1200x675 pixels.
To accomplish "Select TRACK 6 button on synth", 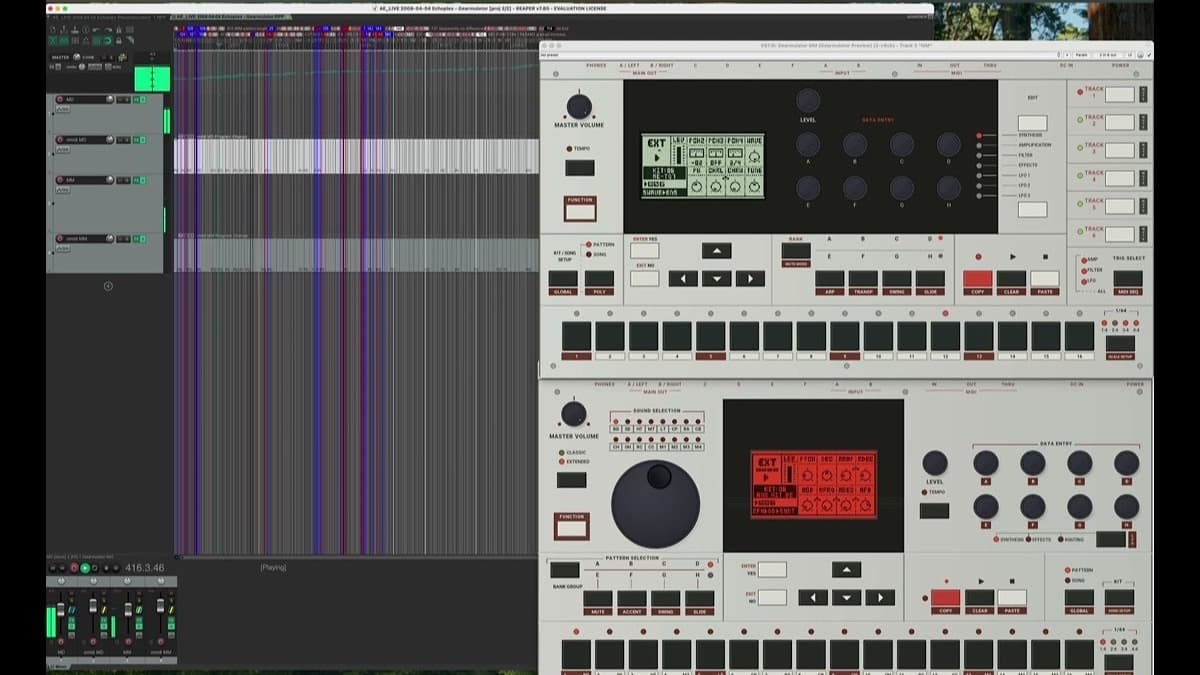I will click(x=1120, y=234).
